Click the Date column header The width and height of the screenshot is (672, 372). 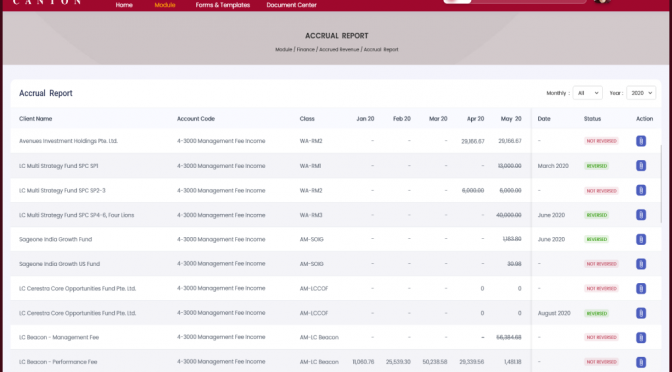pos(544,119)
